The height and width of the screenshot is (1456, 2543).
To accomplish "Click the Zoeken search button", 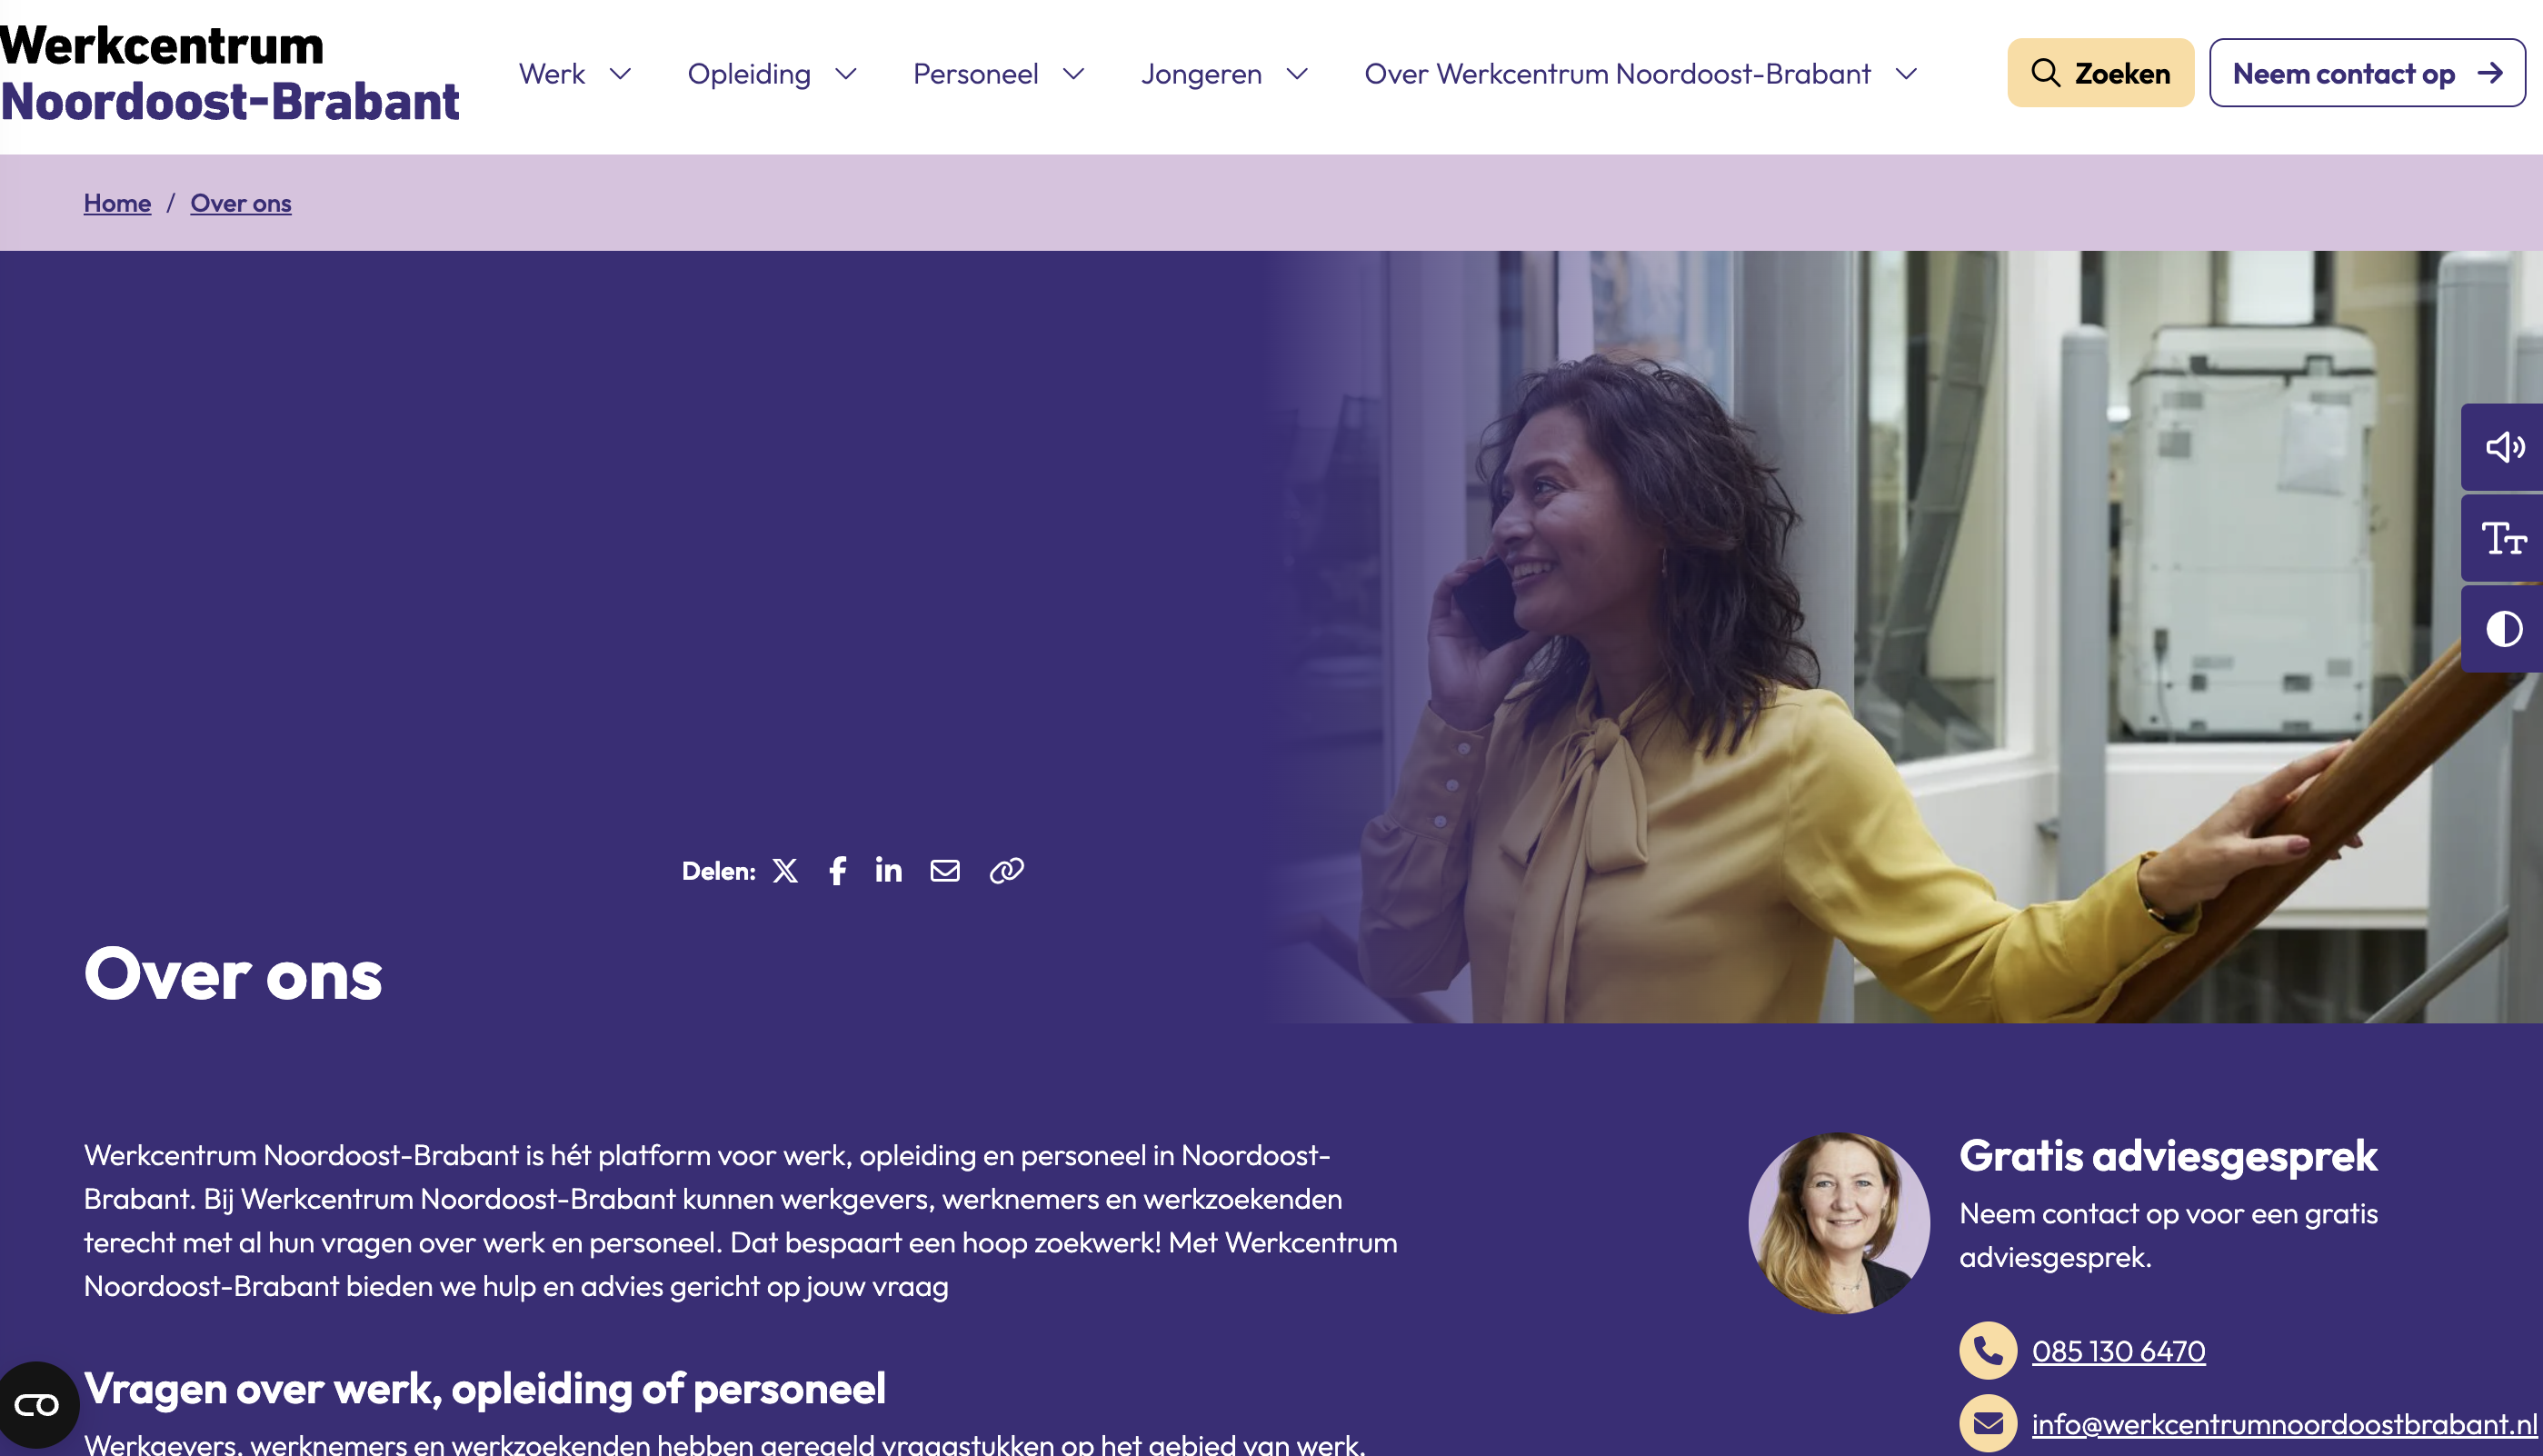I will pos(2100,73).
